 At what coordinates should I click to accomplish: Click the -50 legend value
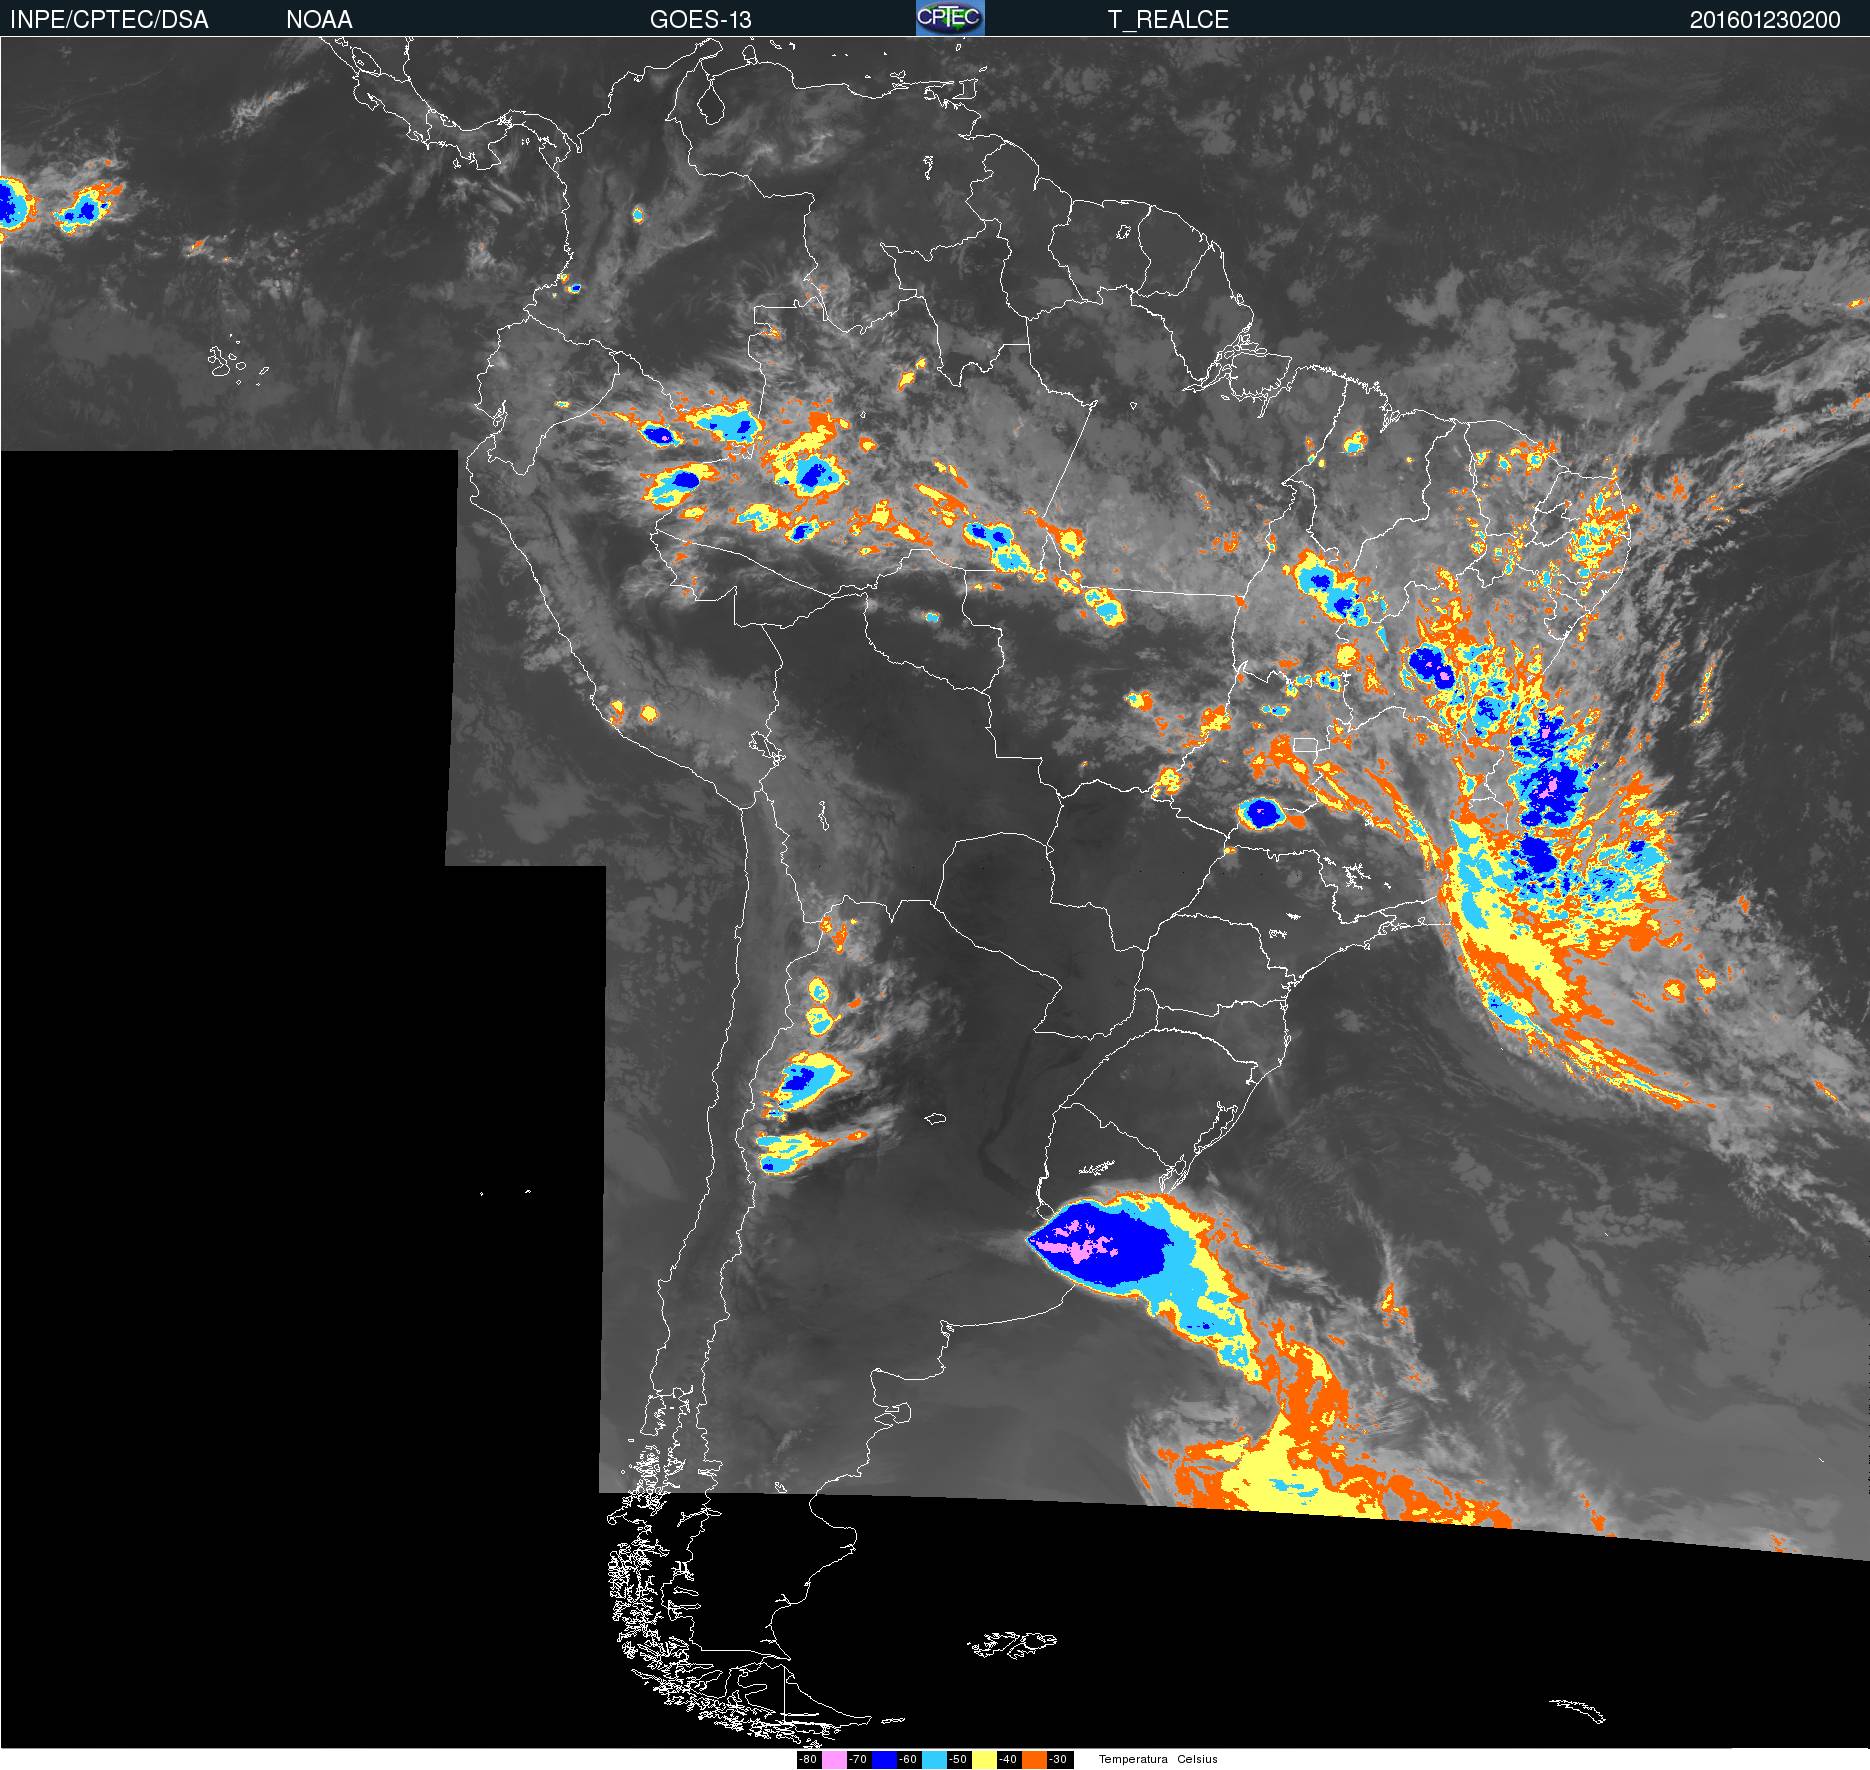pyautogui.click(x=958, y=1760)
